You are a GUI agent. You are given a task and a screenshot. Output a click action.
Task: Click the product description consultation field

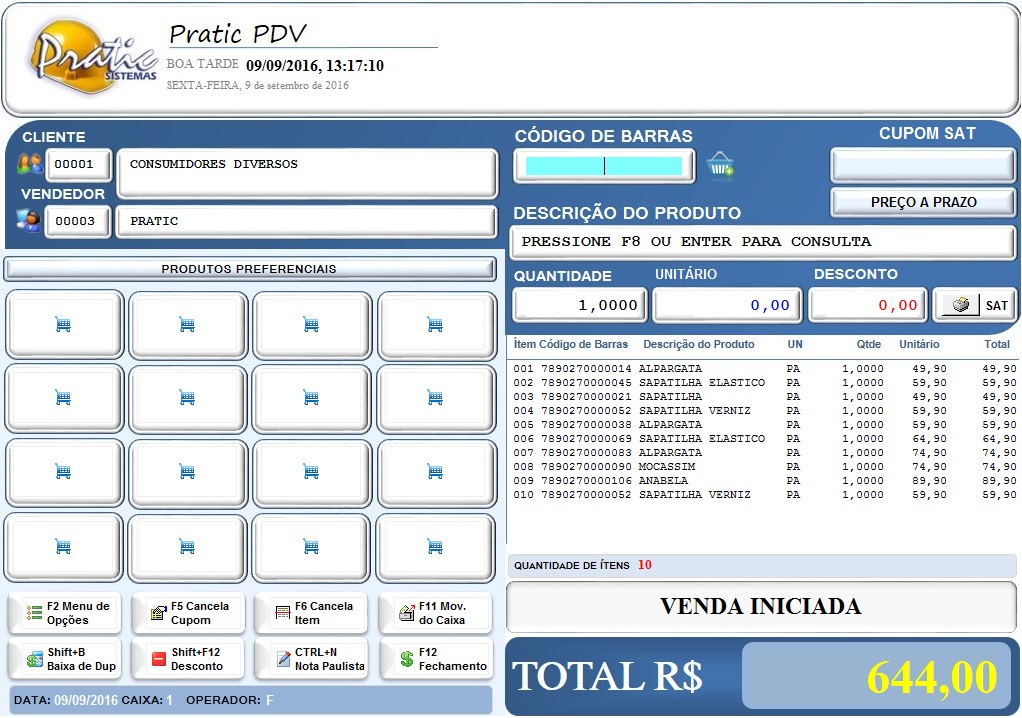pos(762,242)
